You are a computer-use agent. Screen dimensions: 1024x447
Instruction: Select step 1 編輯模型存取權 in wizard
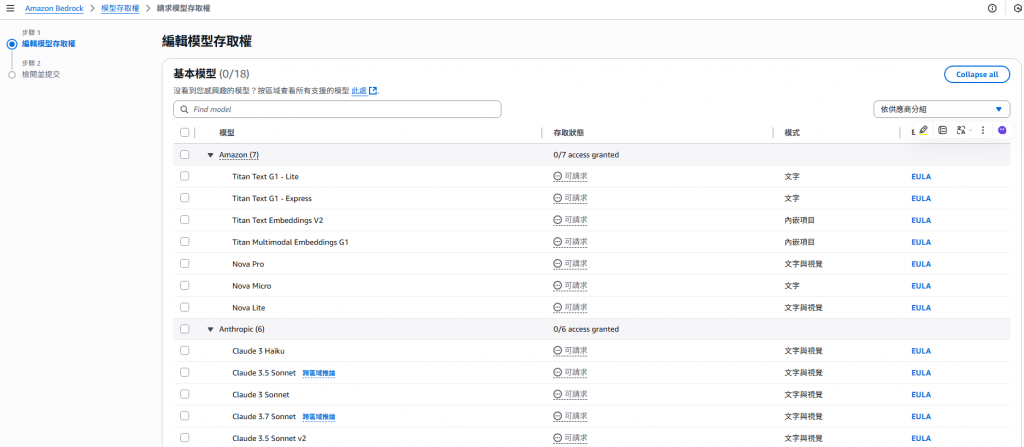(48, 44)
